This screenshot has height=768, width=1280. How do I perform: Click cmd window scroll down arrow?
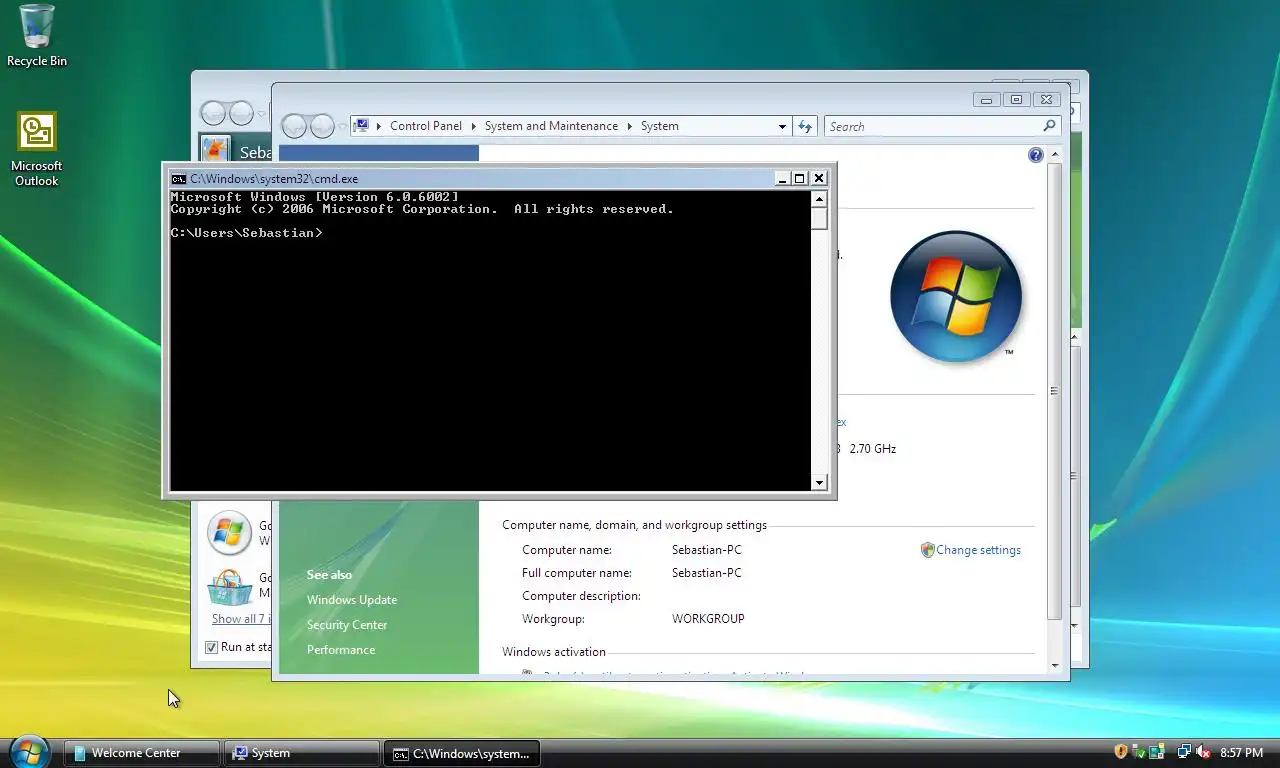819,483
